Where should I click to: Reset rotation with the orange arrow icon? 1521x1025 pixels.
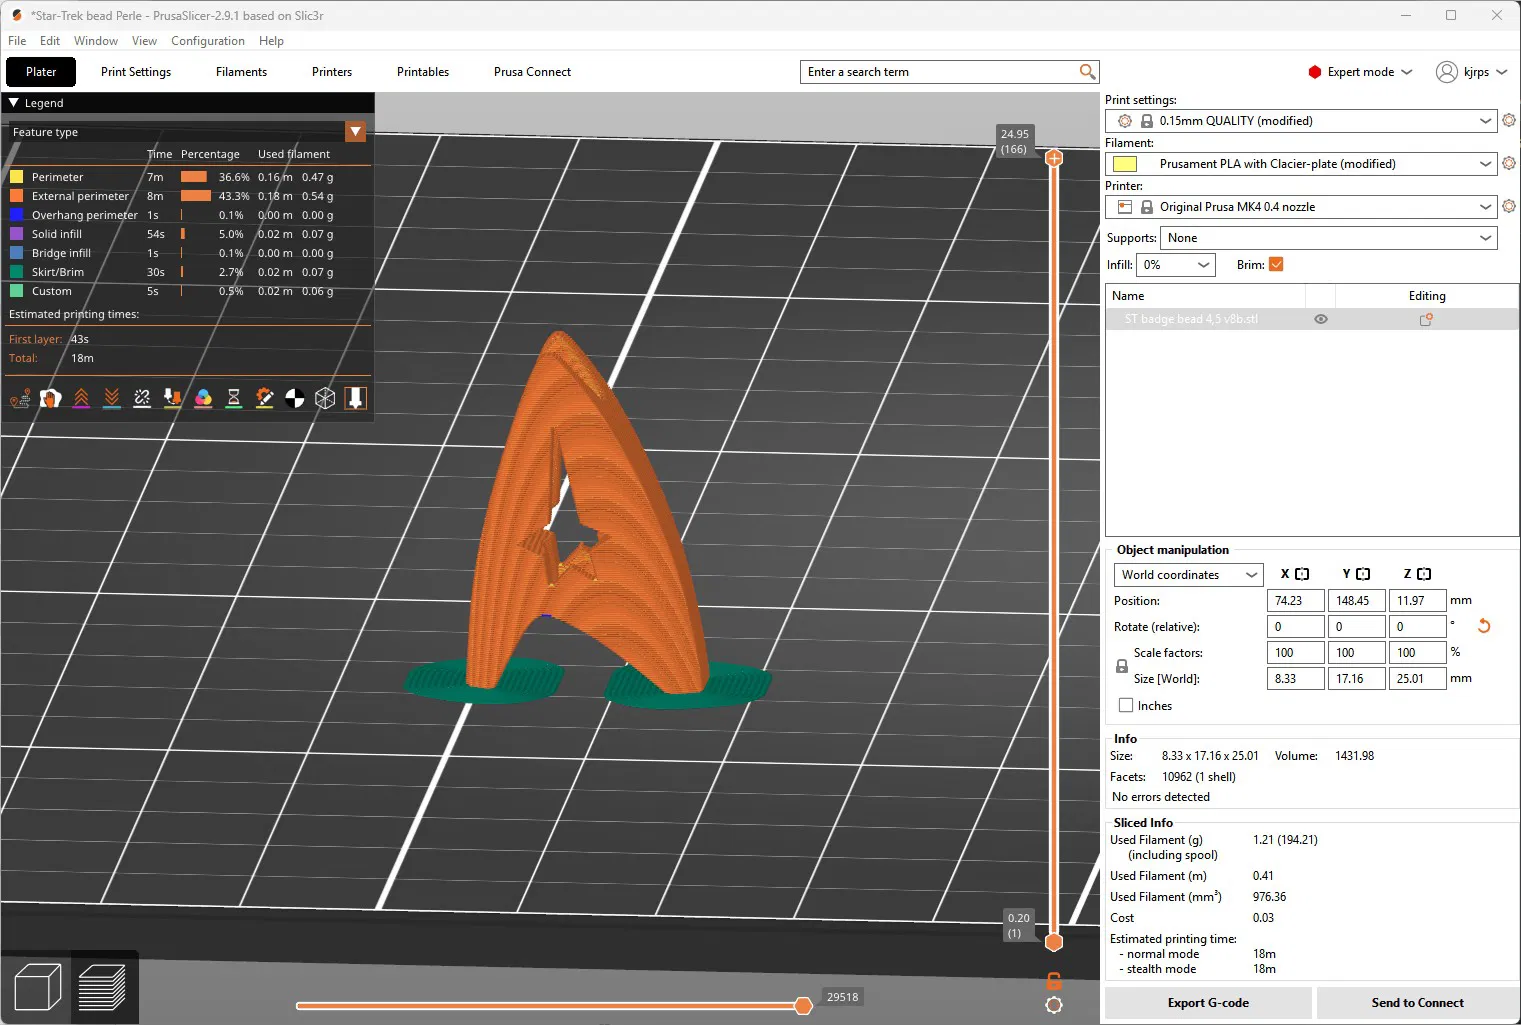click(x=1484, y=626)
